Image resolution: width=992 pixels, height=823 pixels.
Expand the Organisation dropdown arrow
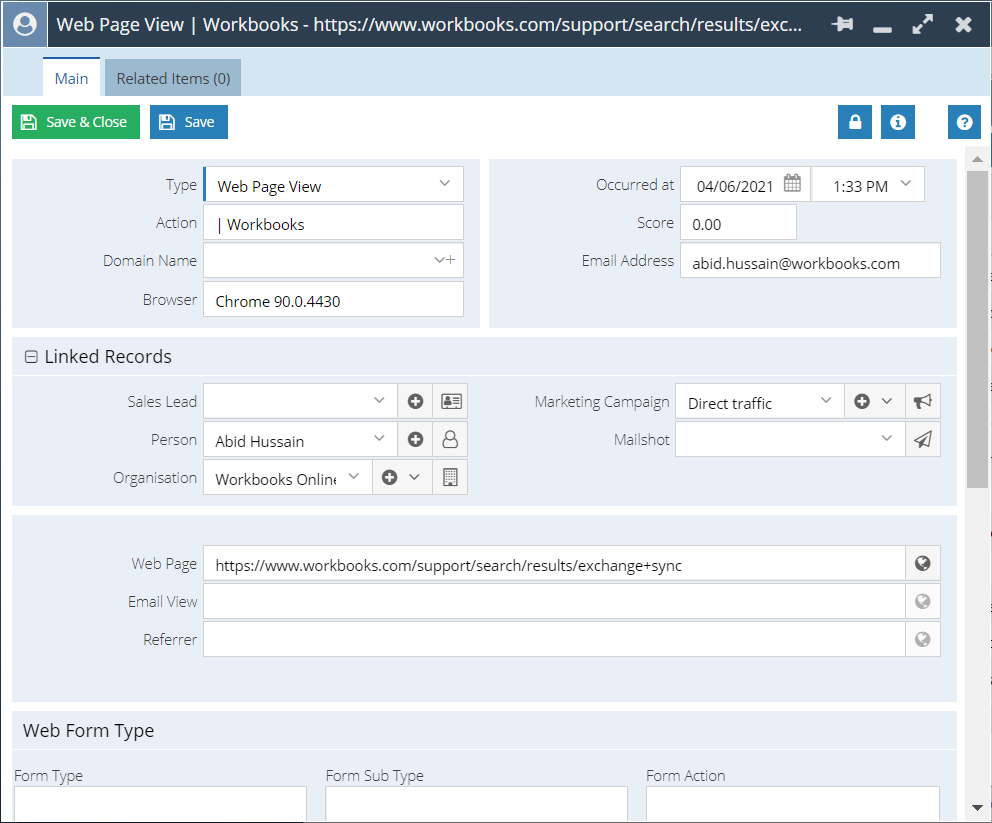pos(354,476)
